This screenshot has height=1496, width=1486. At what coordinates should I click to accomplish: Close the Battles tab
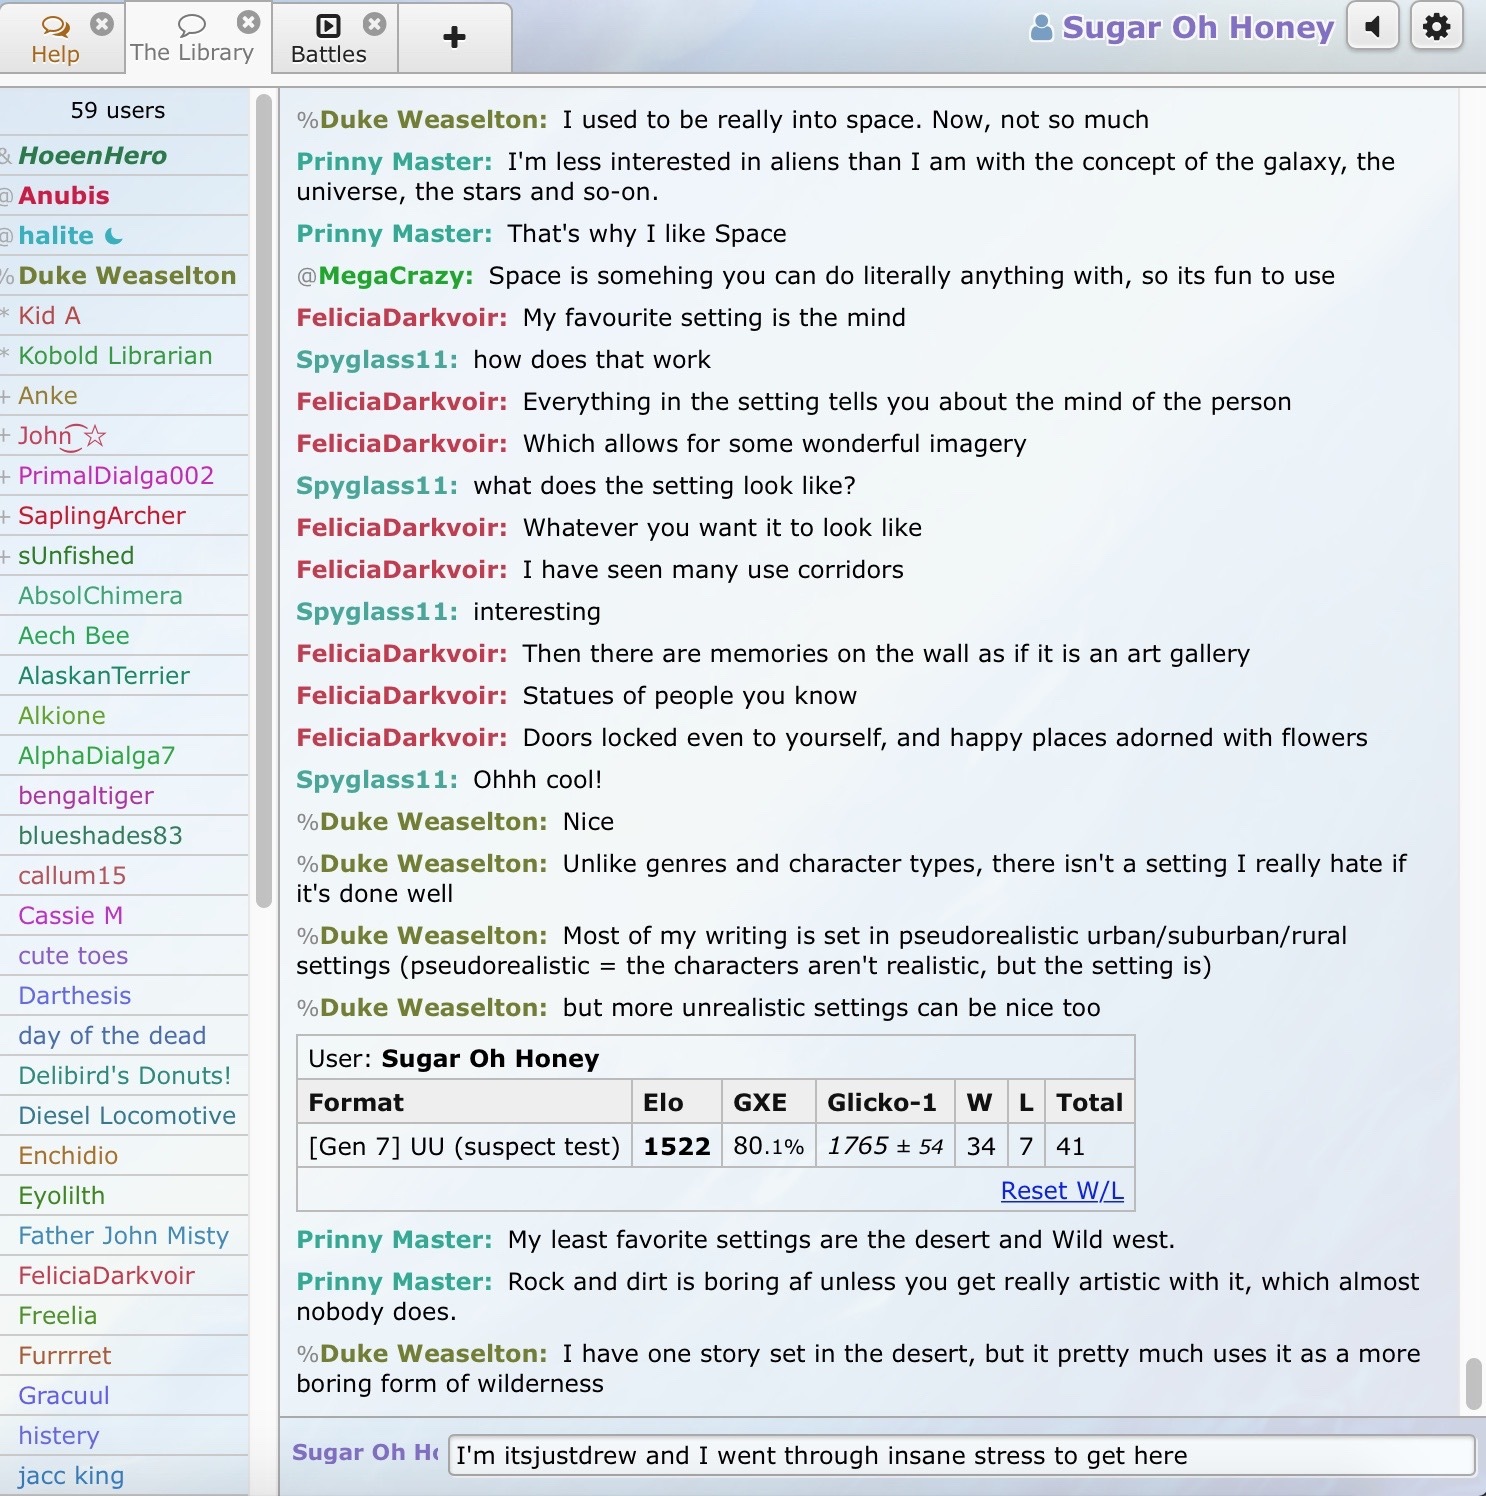[374, 24]
